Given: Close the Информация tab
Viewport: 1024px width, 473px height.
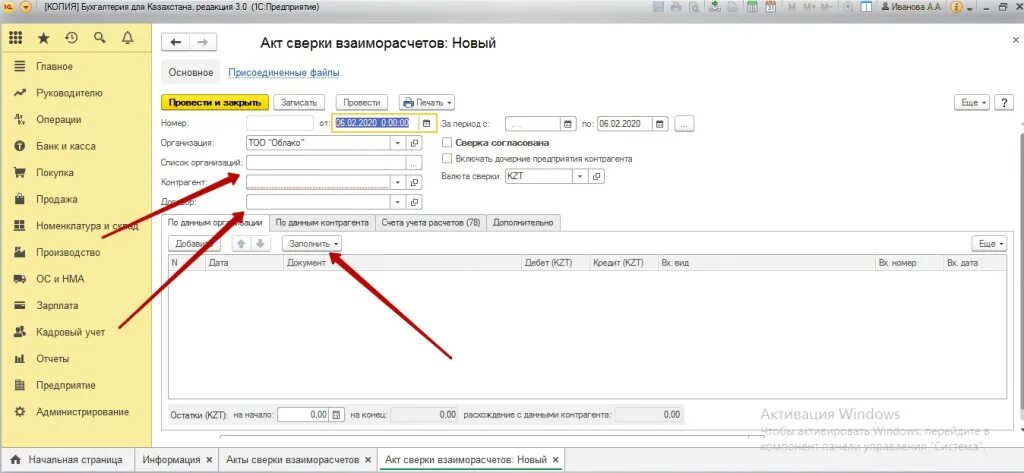Looking at the screenshot, I should [209, 460].
